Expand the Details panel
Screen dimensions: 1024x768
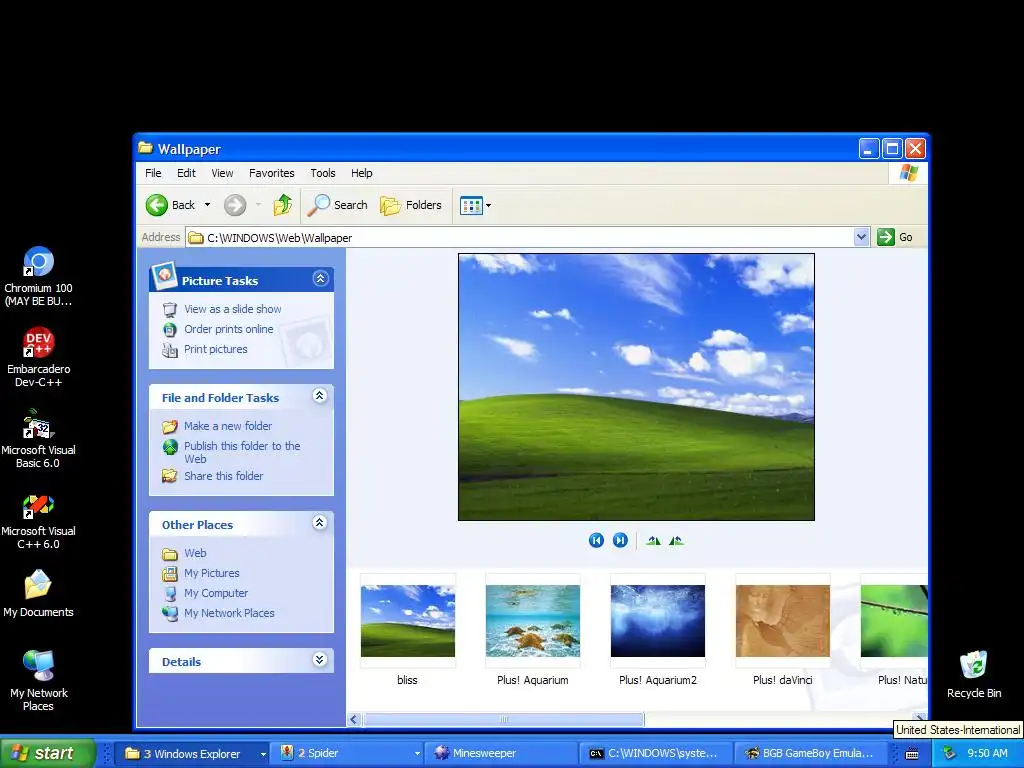pyautogui.click(x=320, y=660)
